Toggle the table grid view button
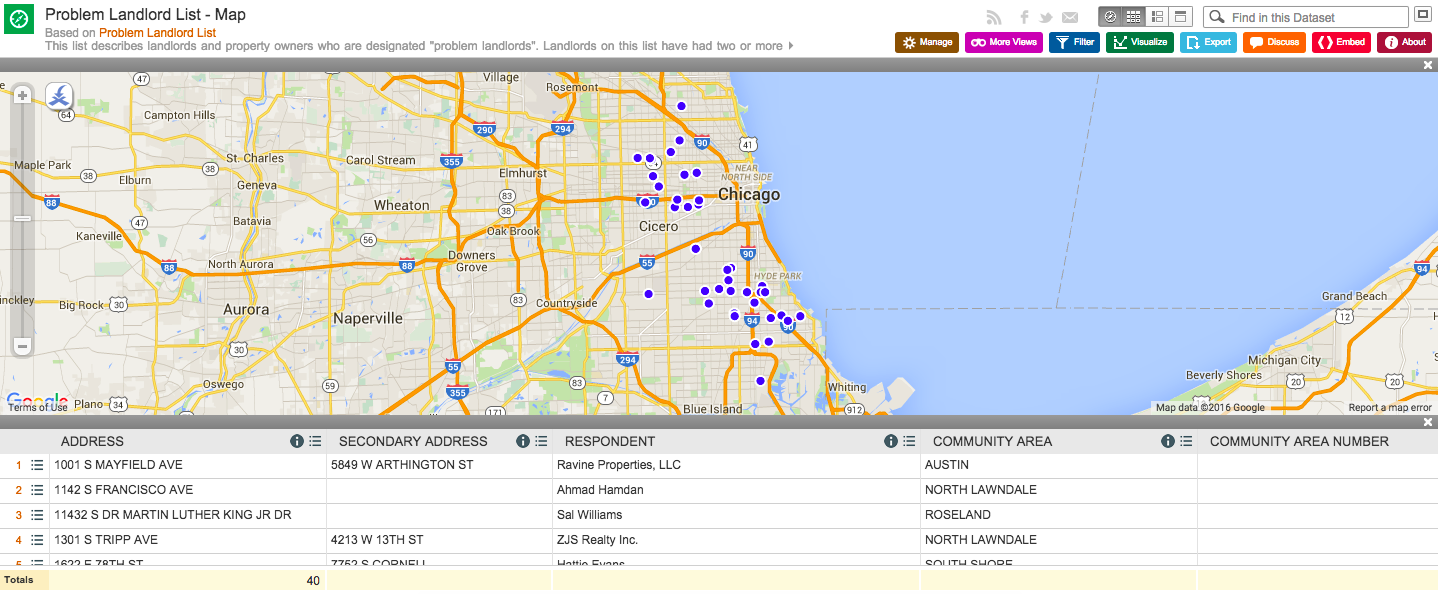 pyautogui.click(x=1133, y=17)
